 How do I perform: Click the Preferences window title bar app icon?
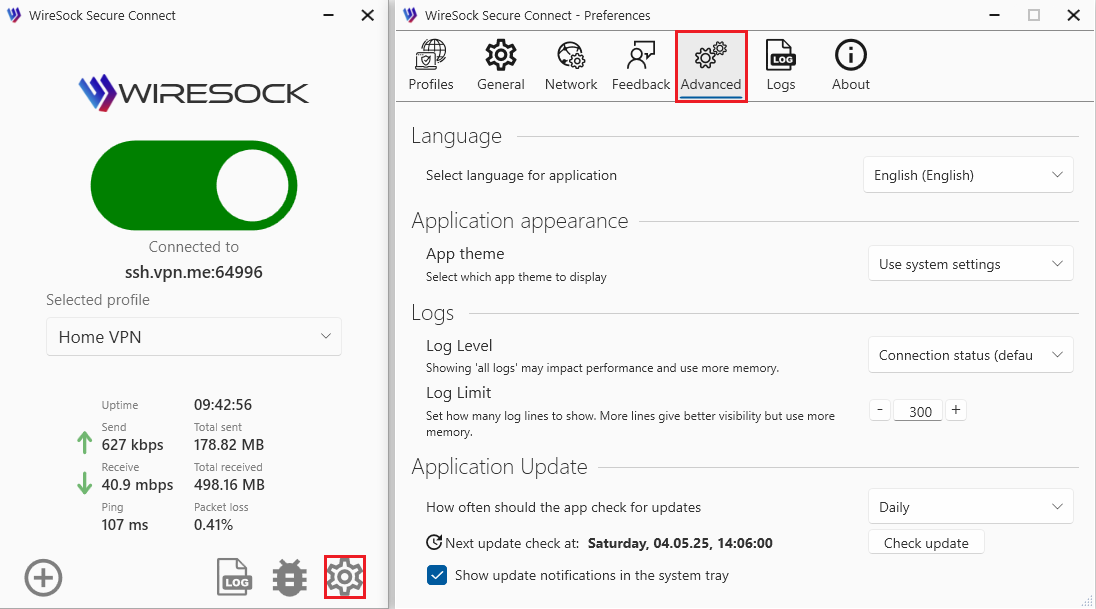coord(410,15)
